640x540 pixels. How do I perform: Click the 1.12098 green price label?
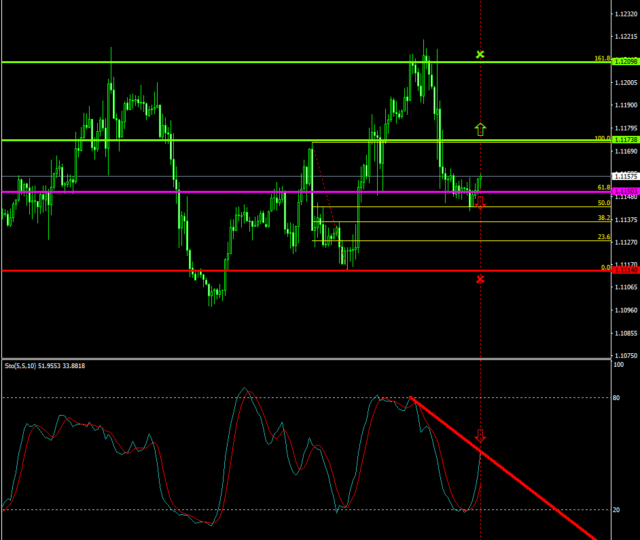[x=625, y=62]
